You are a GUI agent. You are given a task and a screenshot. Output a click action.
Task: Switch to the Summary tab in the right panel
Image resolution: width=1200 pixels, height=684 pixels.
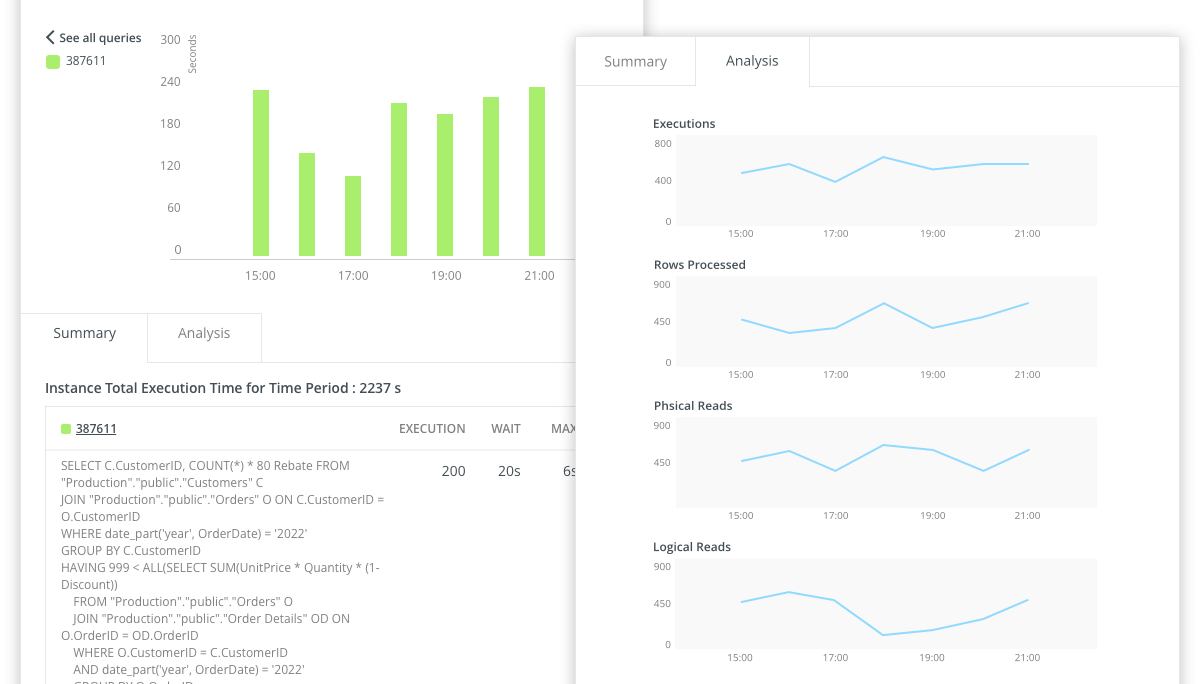635,61
